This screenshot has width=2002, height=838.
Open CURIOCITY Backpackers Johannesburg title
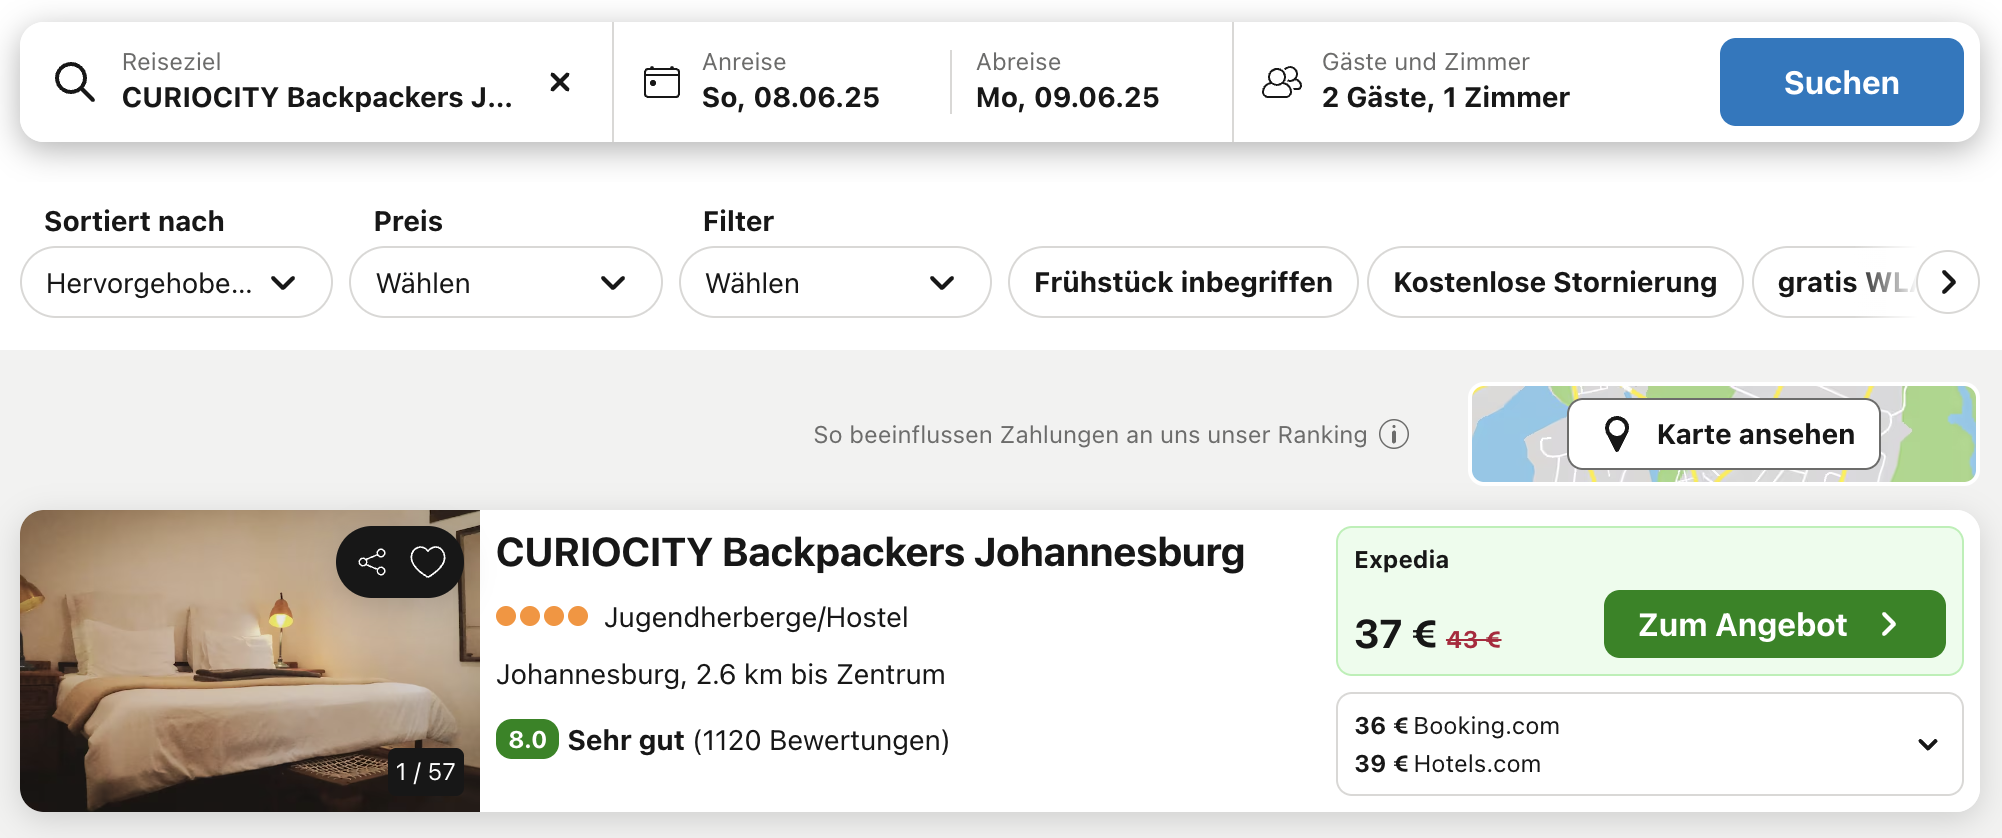(x=870, y=552)
